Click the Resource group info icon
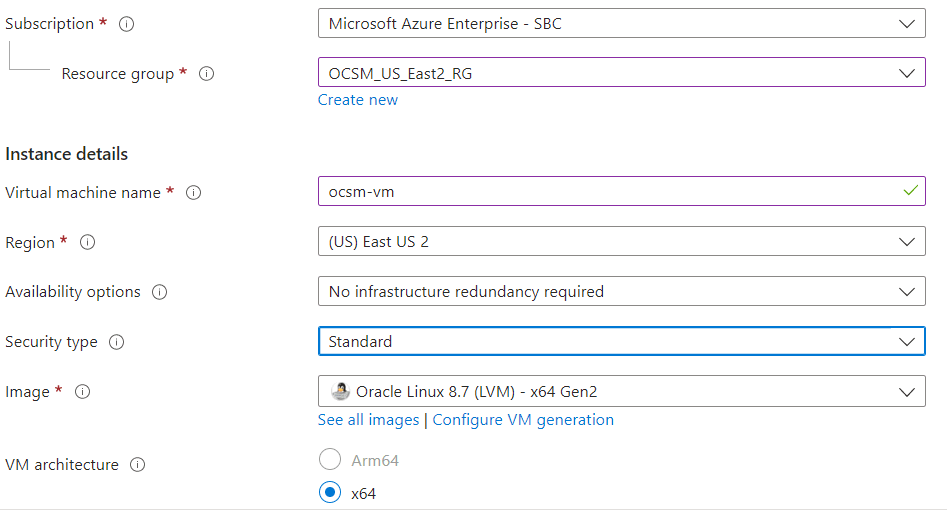The width and height of the screenshot is (947, 510). pyautogui.click(x=207, y=74)
